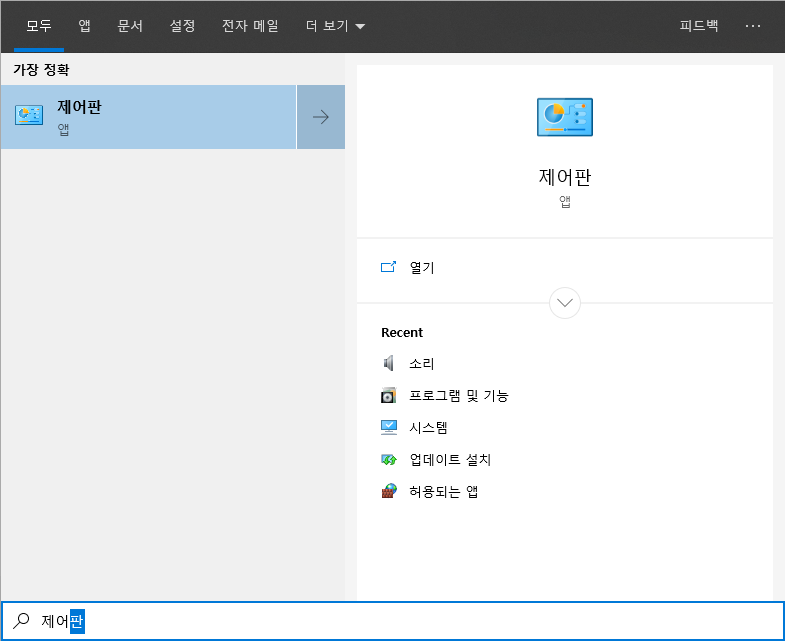Open recent item 업데이트 설치
The width and height of the screenshot is (785, 641).
[x=450, y=460]
